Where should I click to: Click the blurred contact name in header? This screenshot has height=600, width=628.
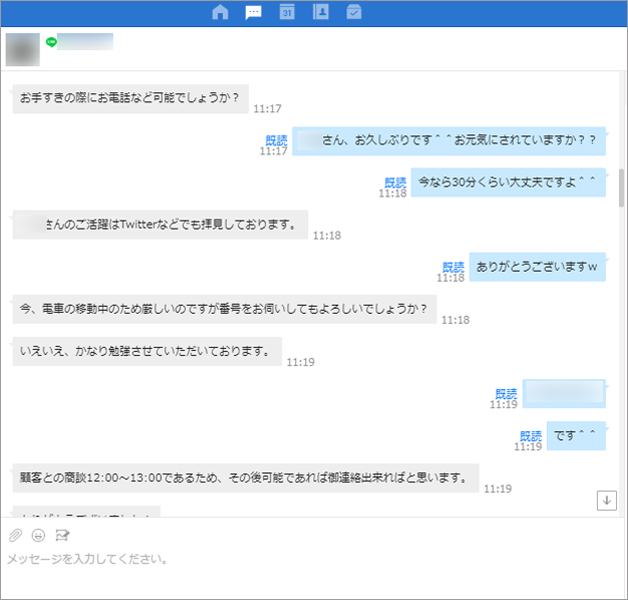(x=86, y=42)
